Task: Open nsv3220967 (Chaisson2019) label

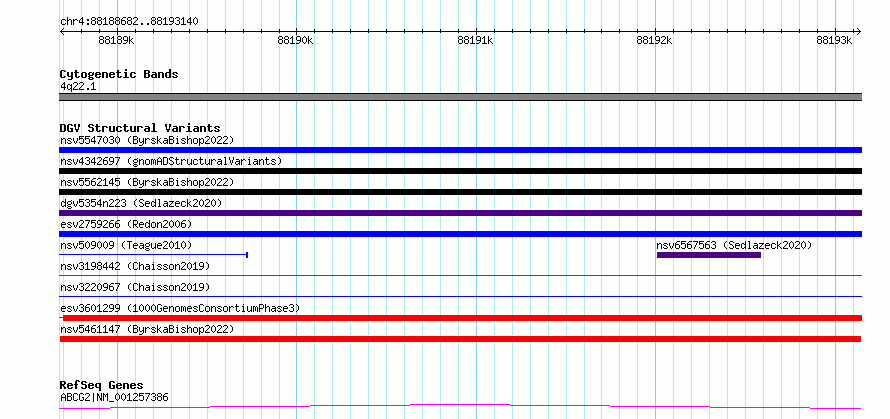Action: (x=135, y=287)
